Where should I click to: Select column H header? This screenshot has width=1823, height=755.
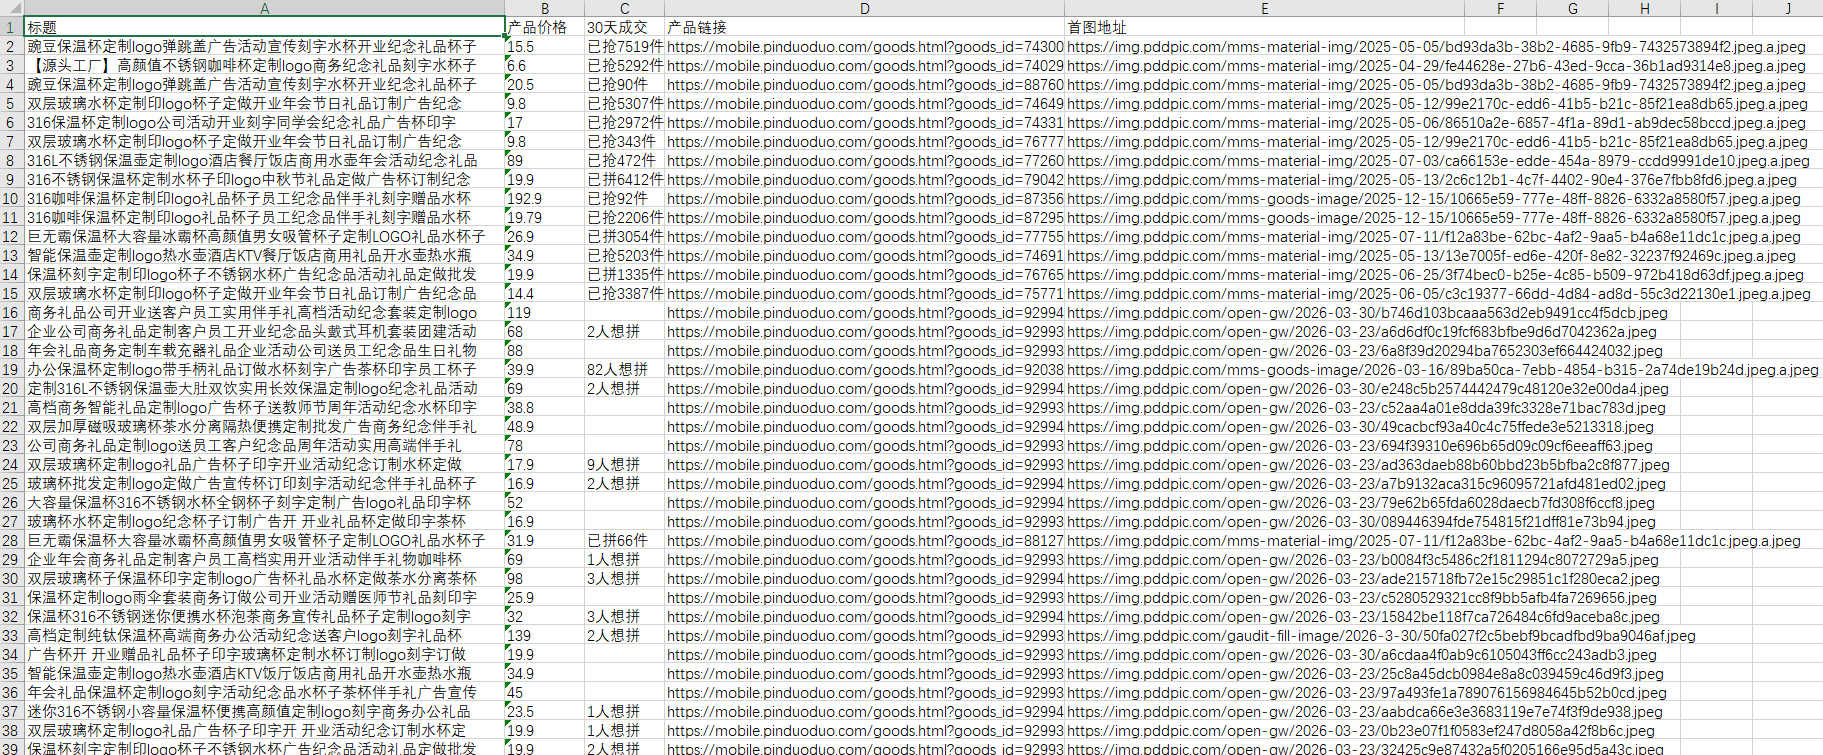coord(1644,8)
